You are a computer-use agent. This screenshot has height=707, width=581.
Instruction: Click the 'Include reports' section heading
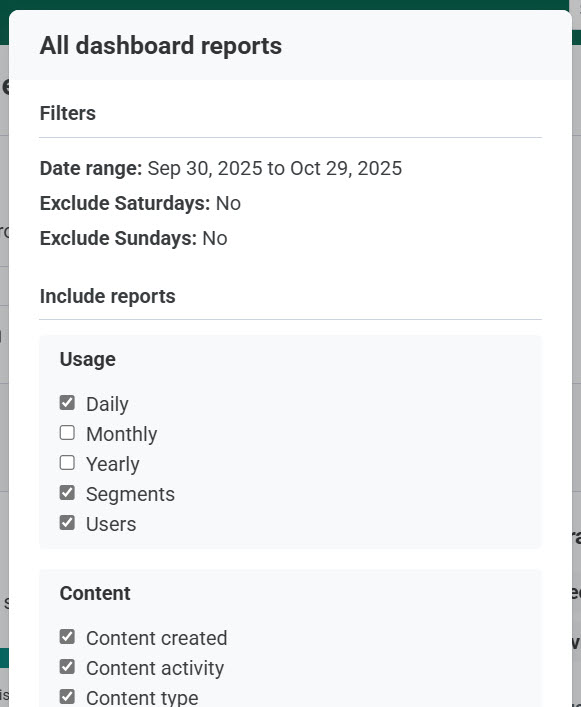click(x=107, y=296)
